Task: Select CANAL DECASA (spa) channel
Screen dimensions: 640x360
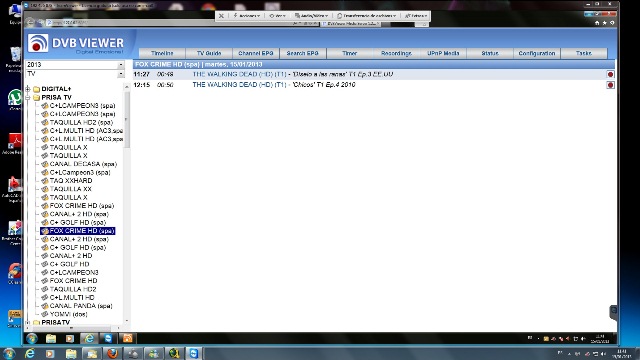Action: click(x=83, y=164)
